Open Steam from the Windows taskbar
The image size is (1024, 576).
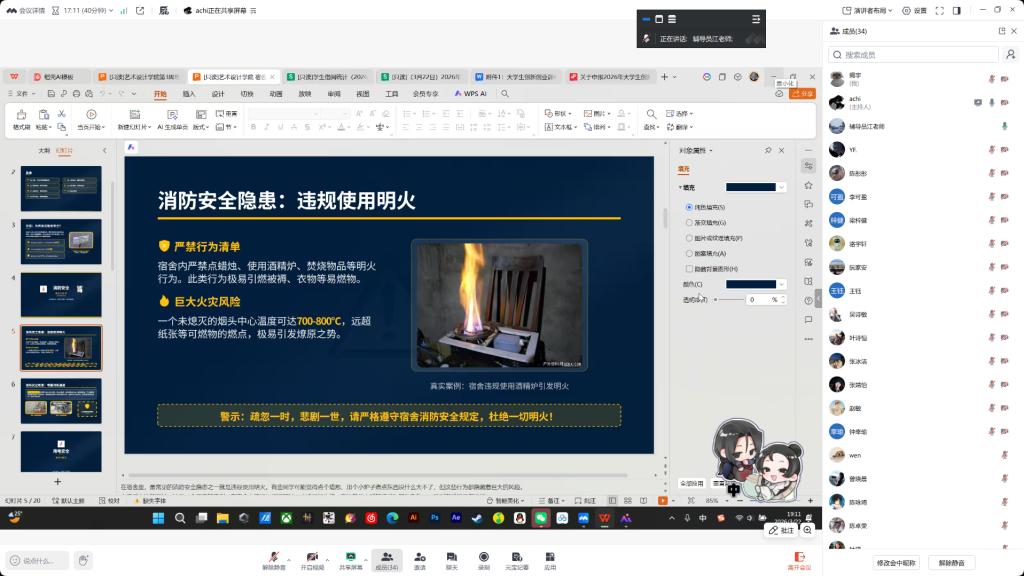point(477,518)
